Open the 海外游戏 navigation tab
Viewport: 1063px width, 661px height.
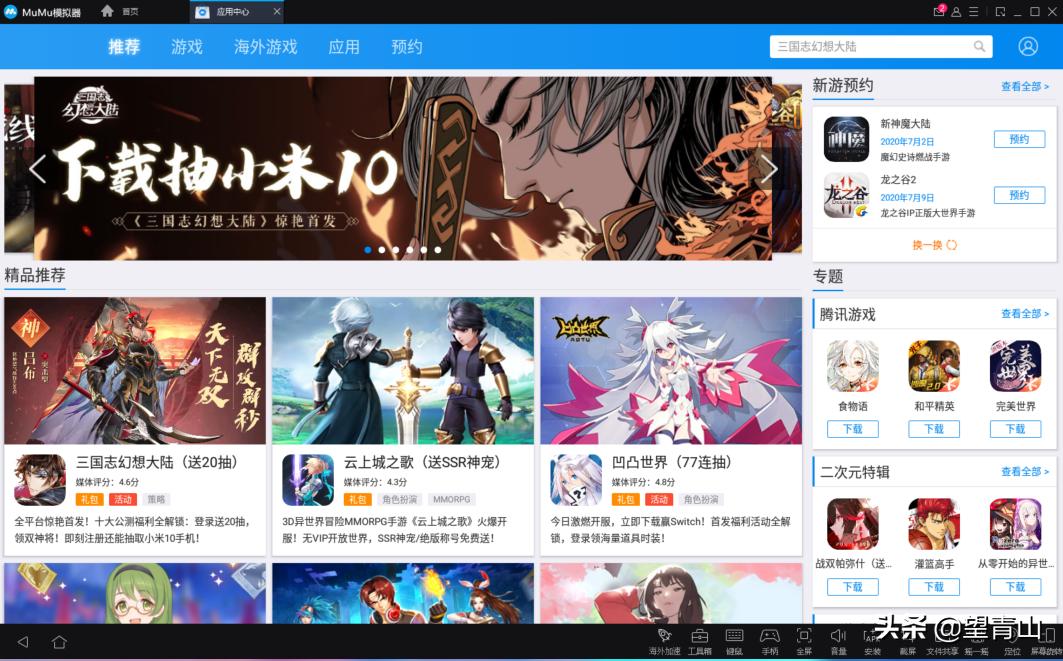pos(266,47)
